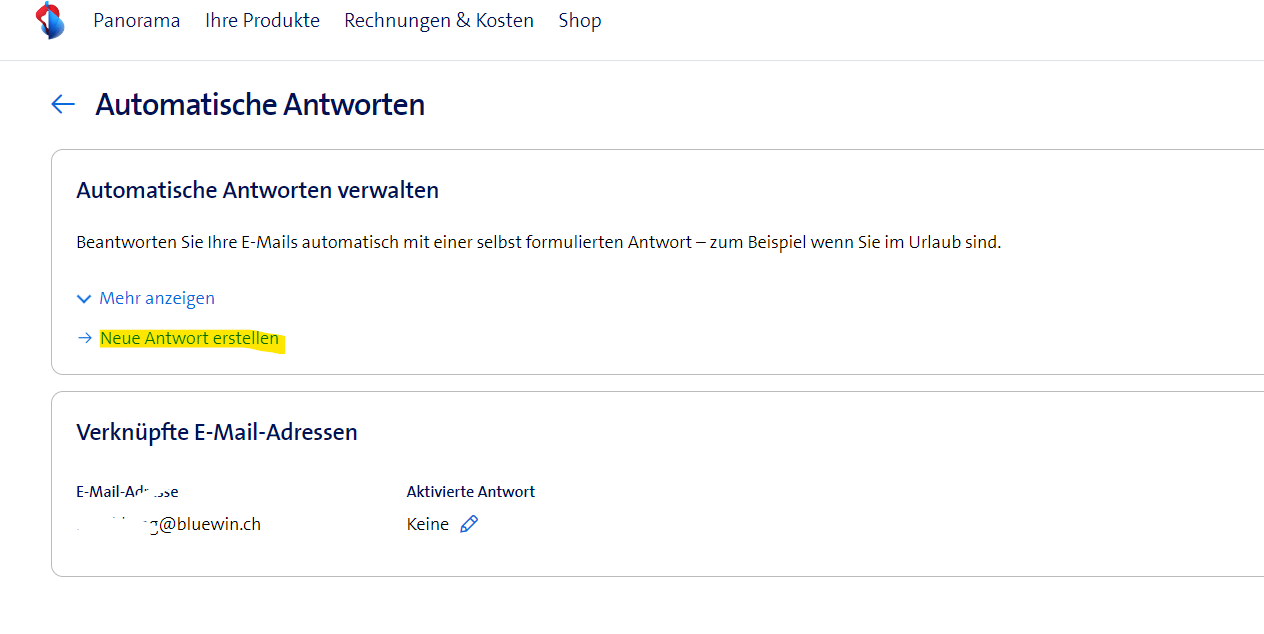This screenshot has width=1264, height=634.
Task: Click the chevron icon beside Mehr anzeigen
Action: (84, 298)
